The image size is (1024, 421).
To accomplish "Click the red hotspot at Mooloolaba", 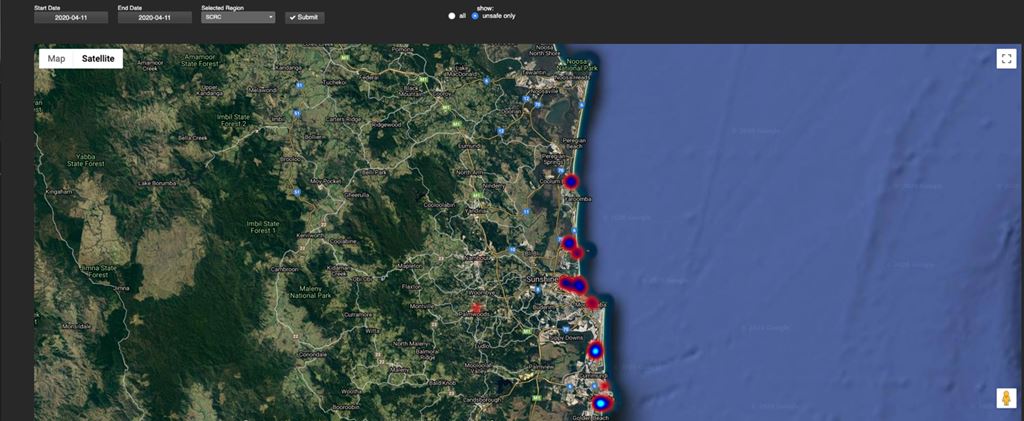I will coord(592,302).
